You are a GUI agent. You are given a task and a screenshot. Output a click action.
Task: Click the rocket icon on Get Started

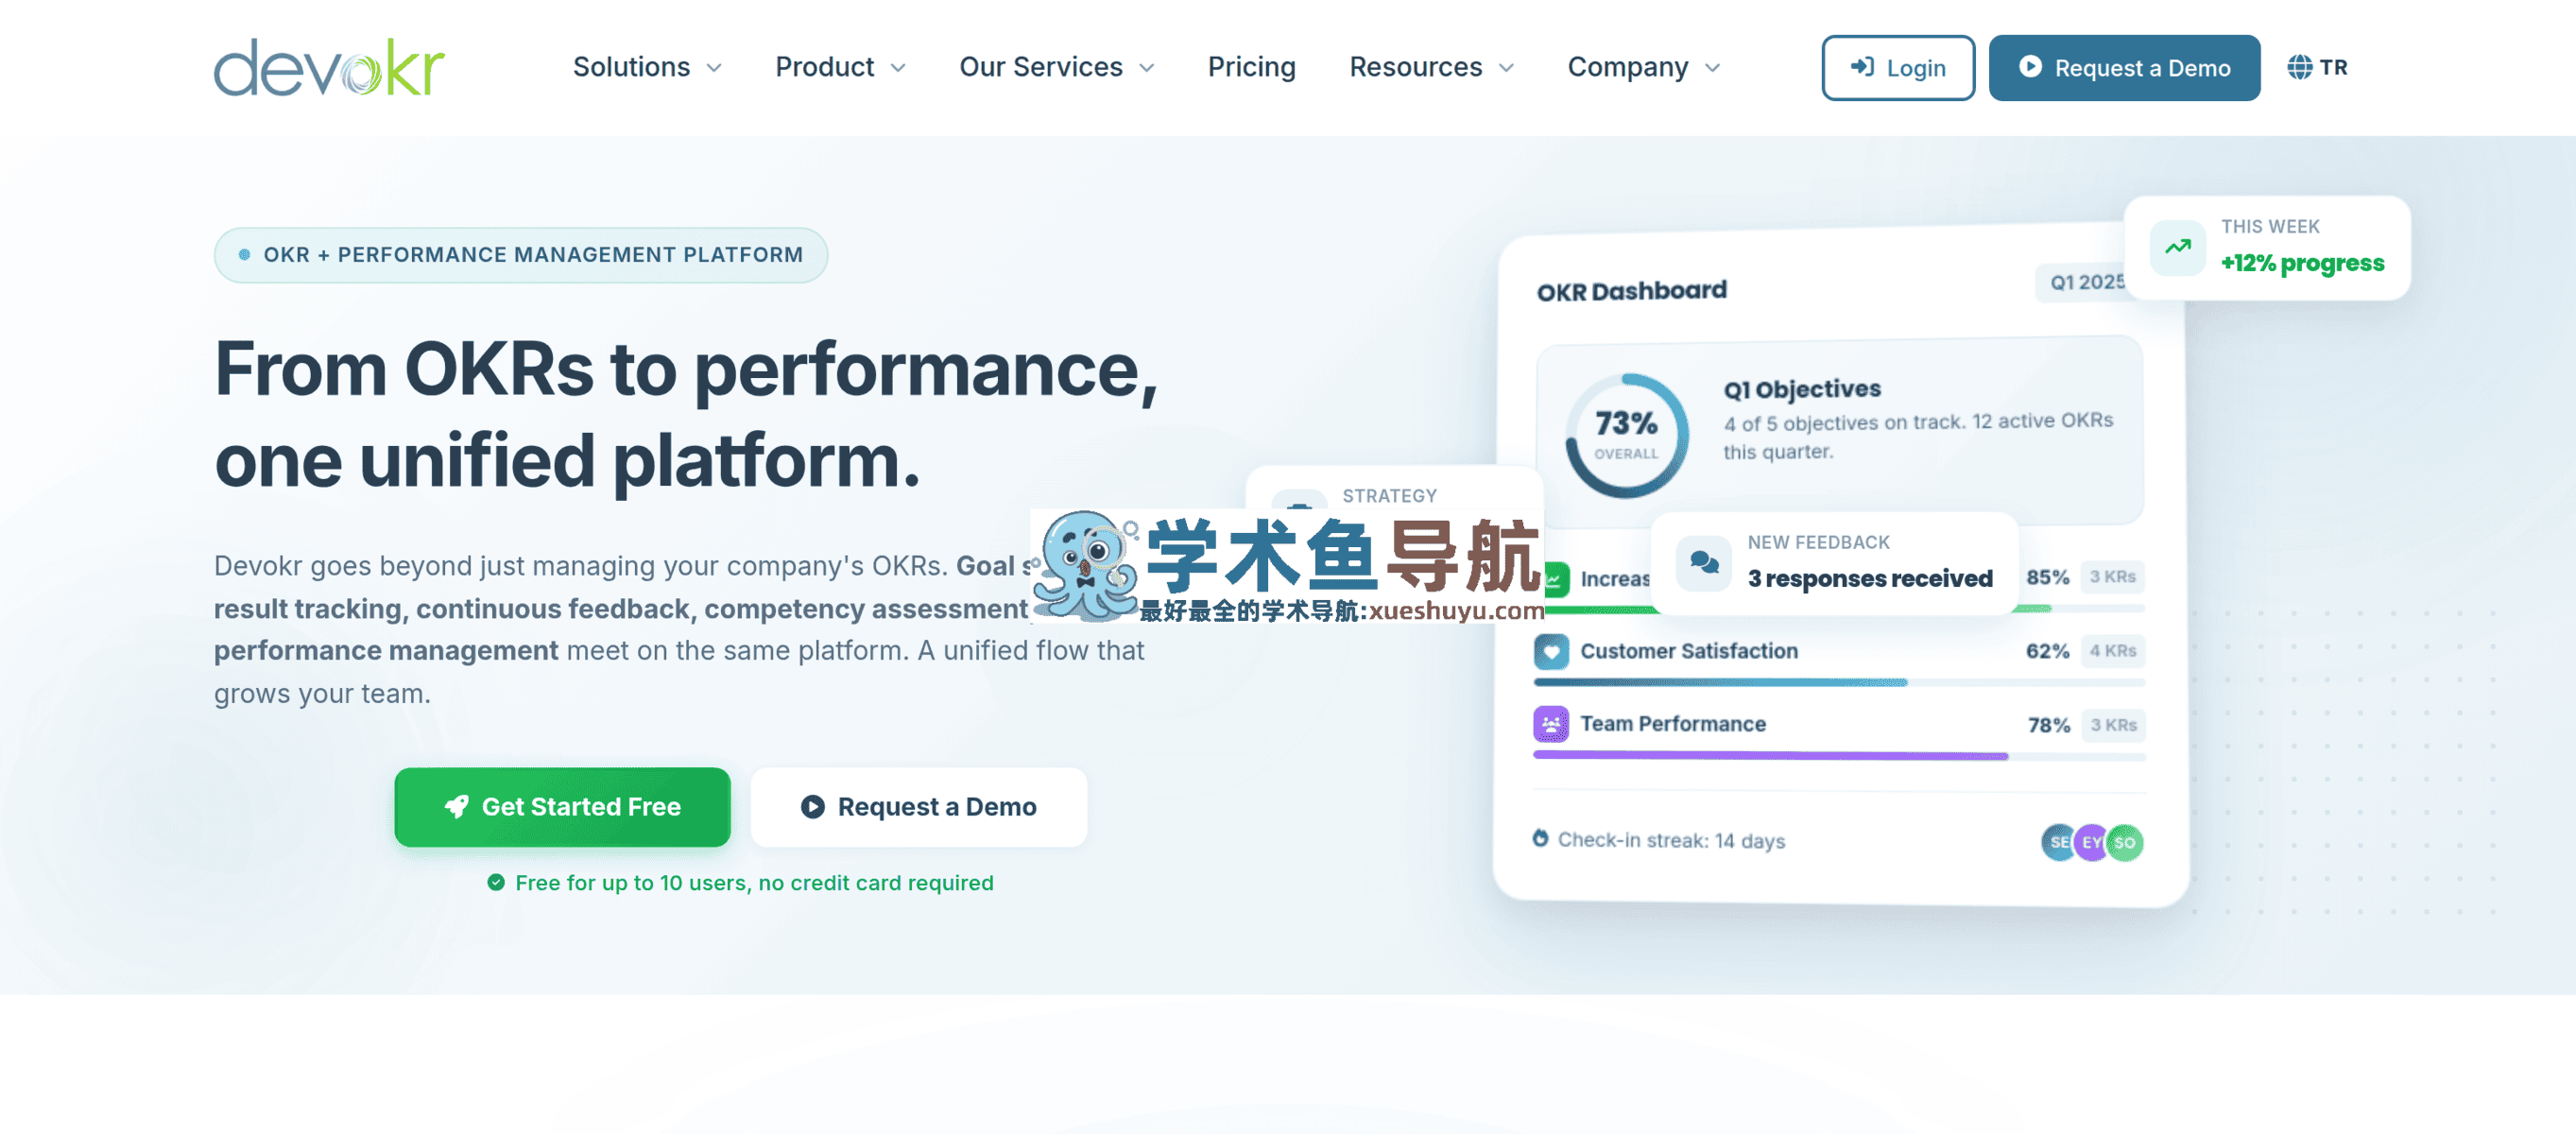456,806
